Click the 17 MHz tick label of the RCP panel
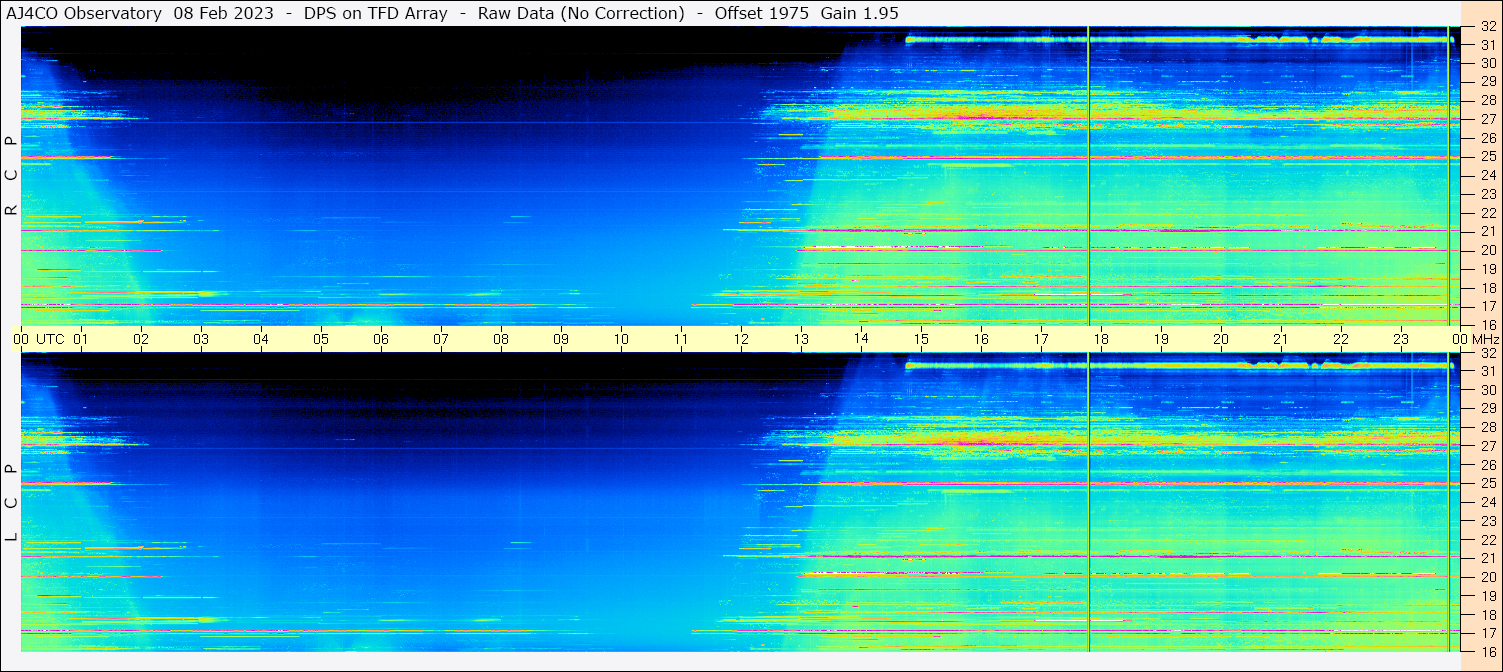1503x672 pixels. (x=1487, y=306)
